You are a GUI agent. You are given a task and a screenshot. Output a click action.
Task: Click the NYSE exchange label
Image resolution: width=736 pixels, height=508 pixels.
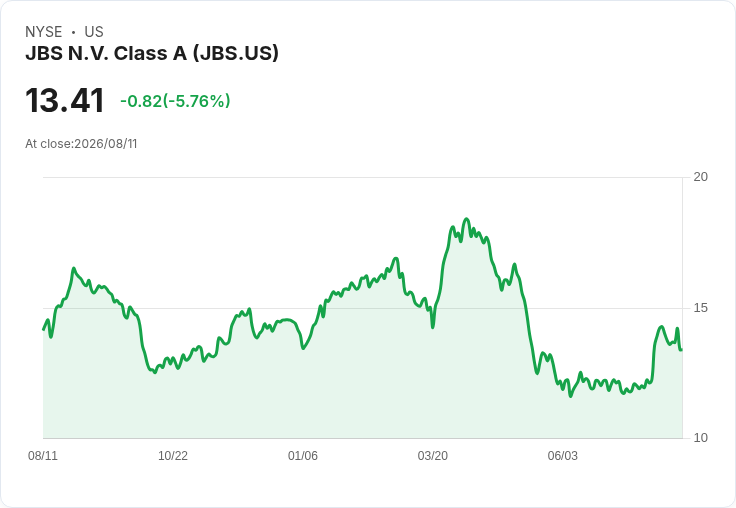[x=44, y=32]
